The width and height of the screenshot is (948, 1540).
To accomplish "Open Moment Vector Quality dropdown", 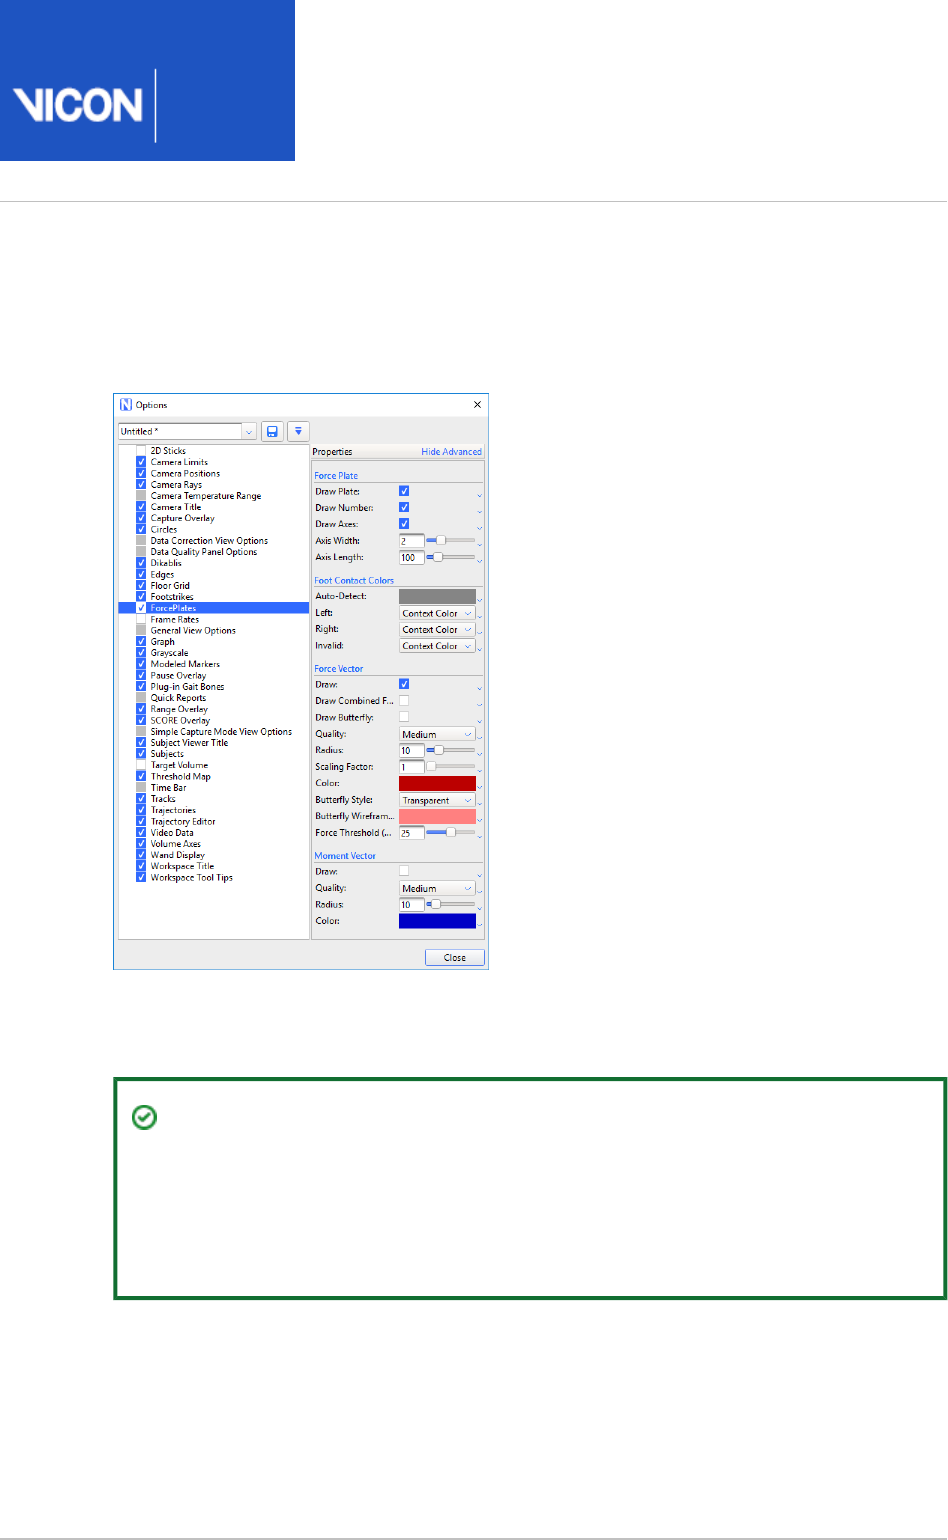I will pyautogui.click(x=437, y=888).
